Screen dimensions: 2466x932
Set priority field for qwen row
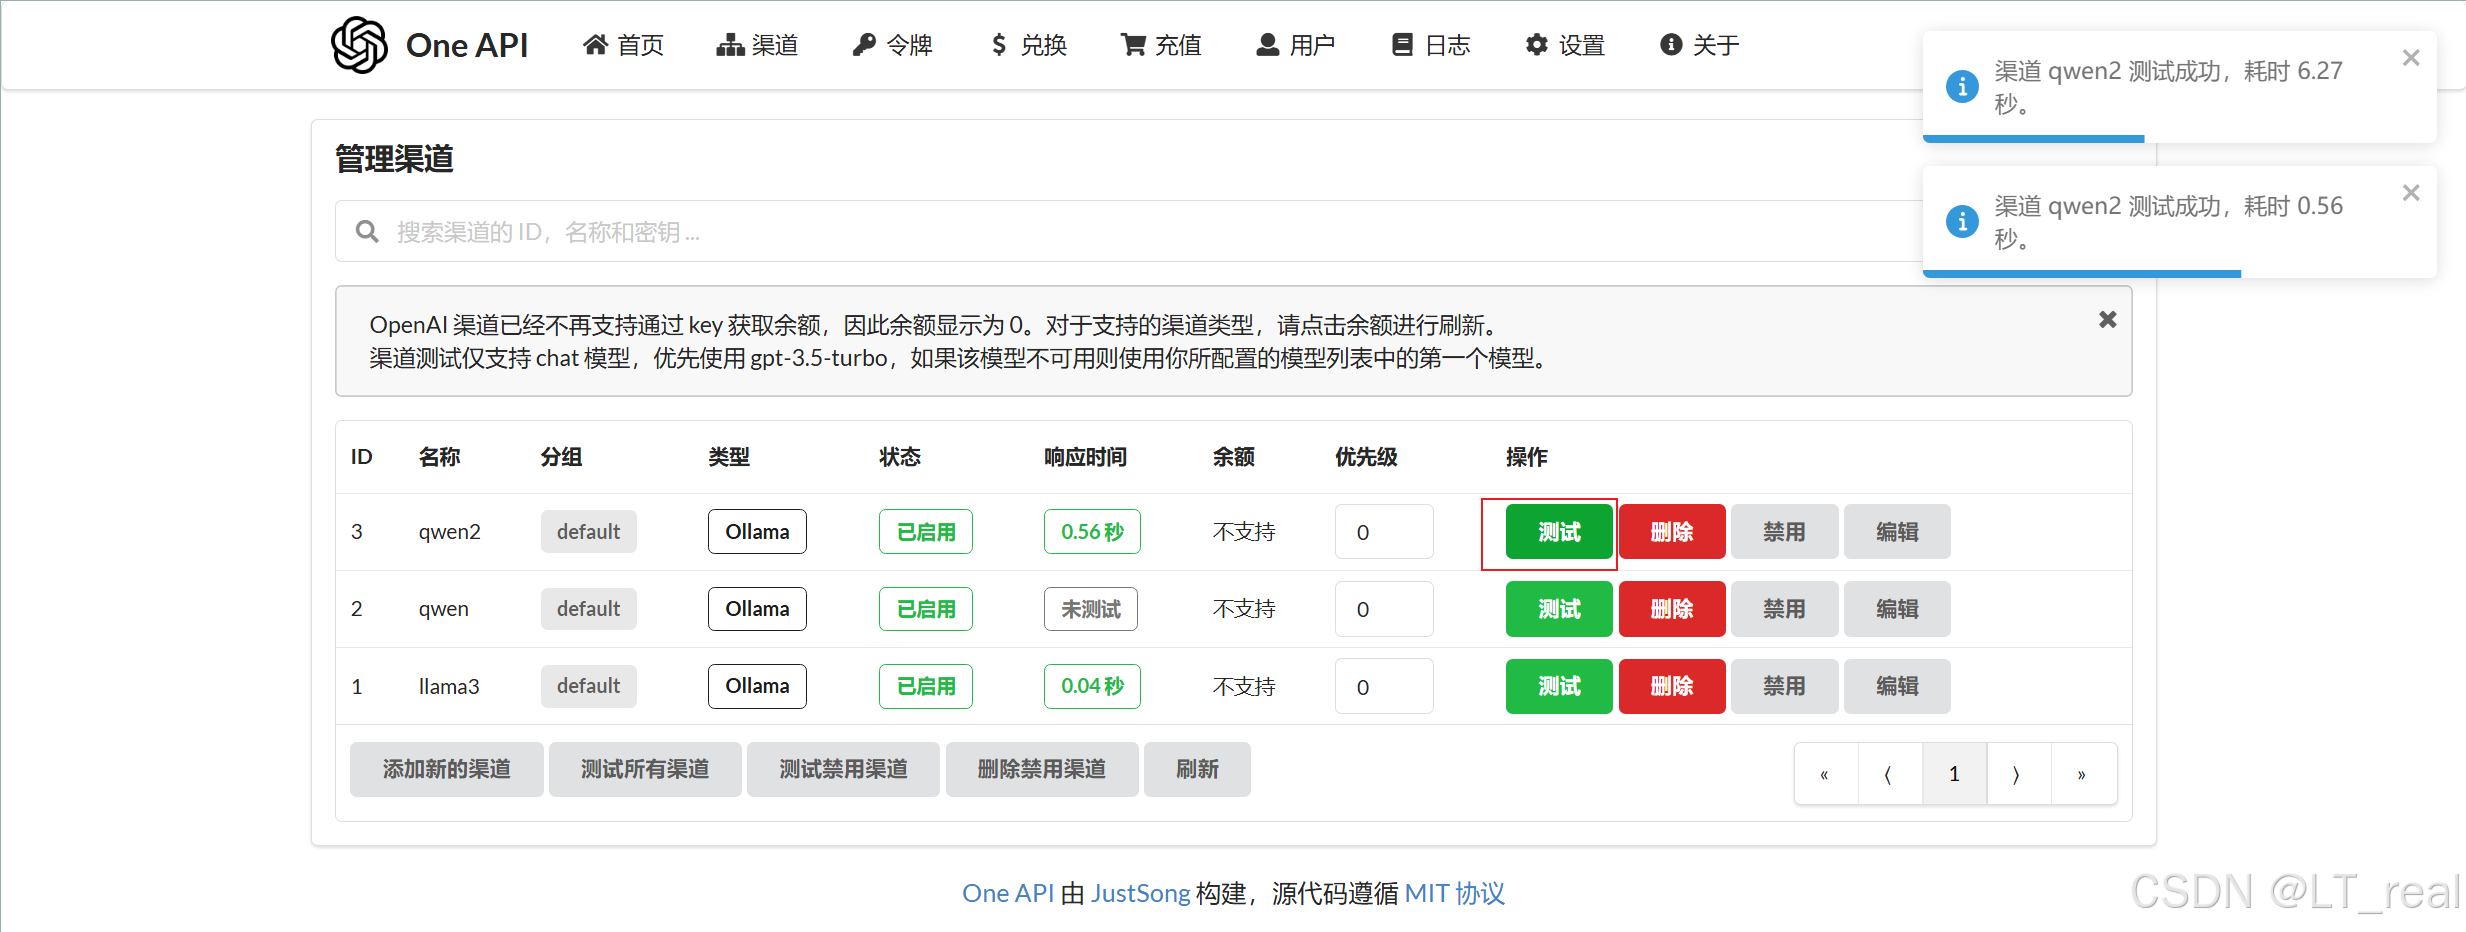1384,609
